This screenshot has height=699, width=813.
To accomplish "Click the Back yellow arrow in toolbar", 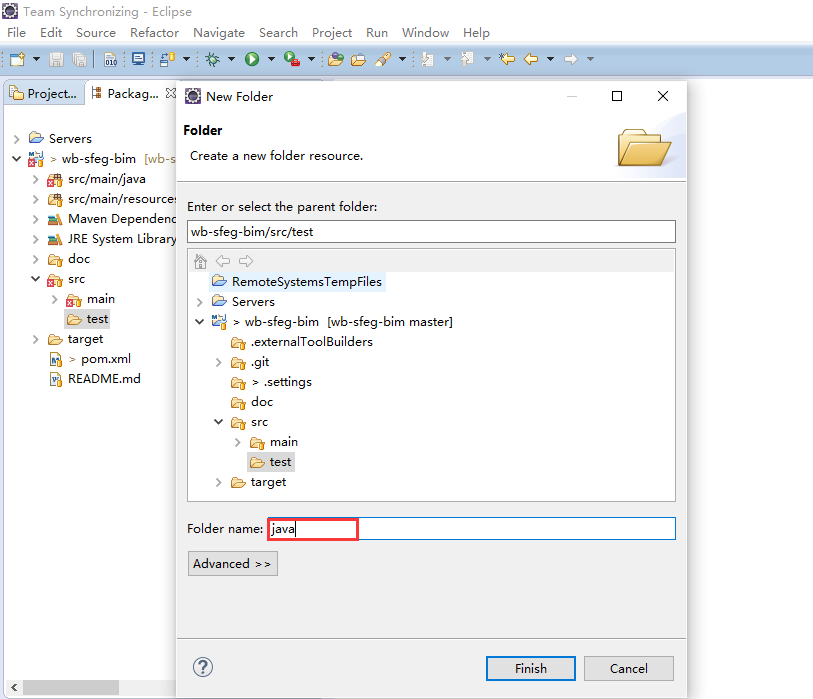I will click(531, 59).
